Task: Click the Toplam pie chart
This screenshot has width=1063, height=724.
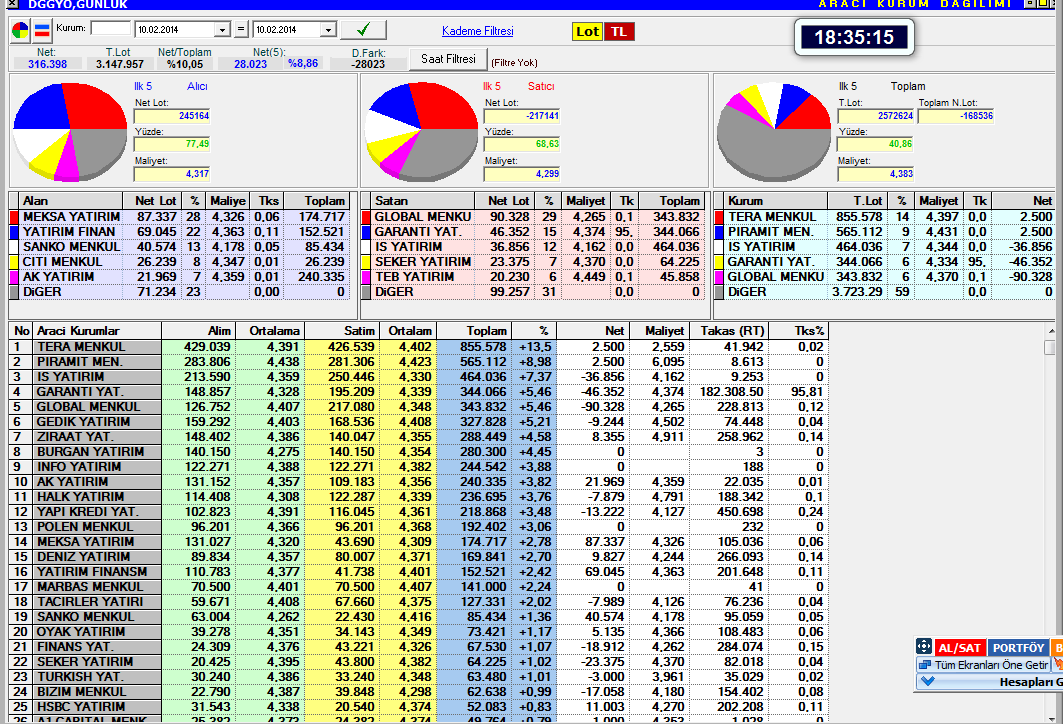Action: 774,132
